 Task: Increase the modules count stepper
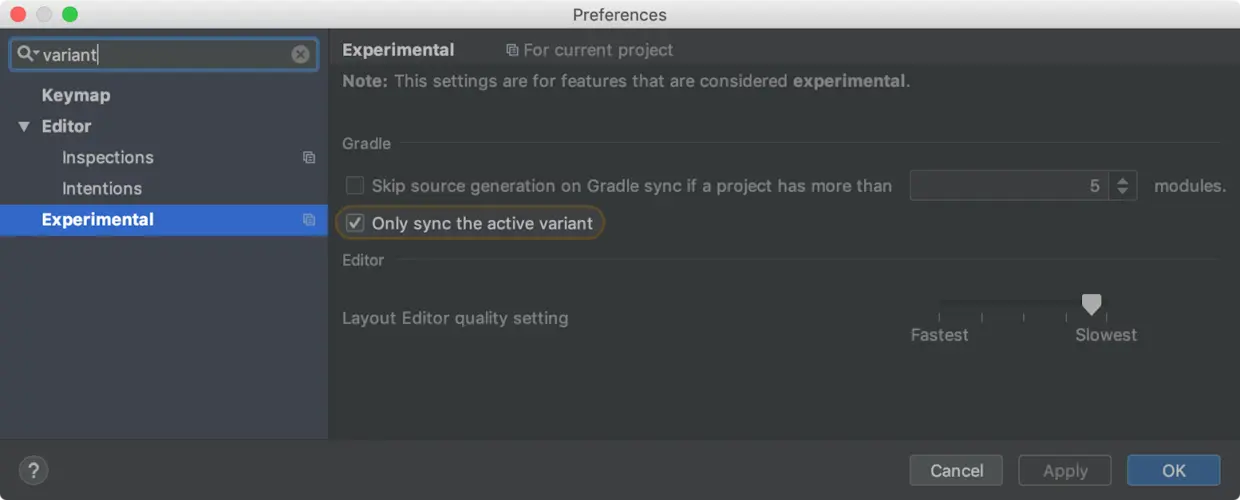click(x=1123, y=180)
